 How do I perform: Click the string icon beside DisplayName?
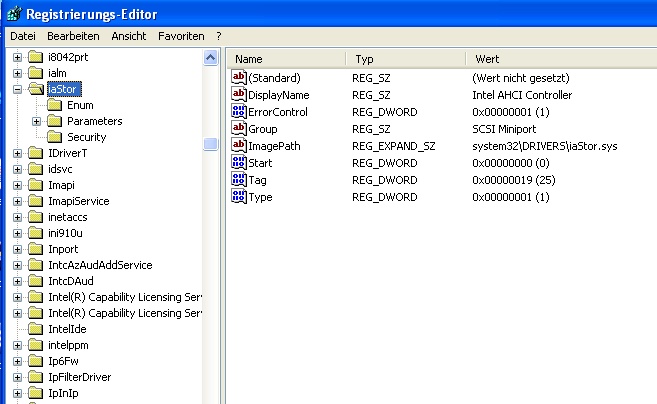tap(239, 94)
